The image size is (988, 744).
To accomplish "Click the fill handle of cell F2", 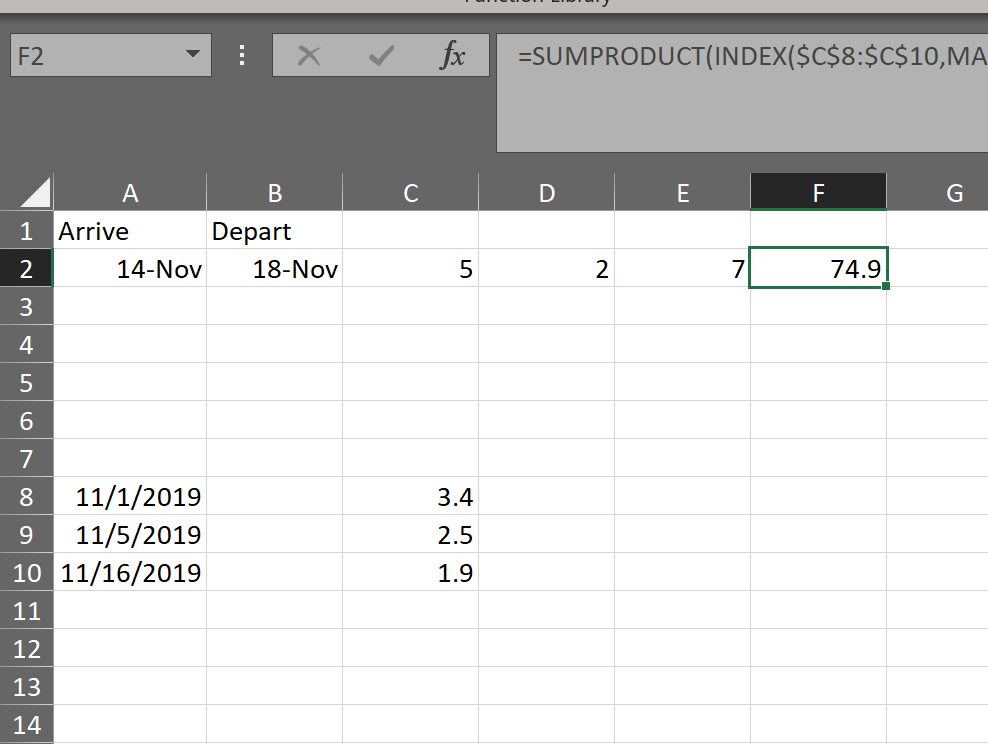I will [886, 287].
